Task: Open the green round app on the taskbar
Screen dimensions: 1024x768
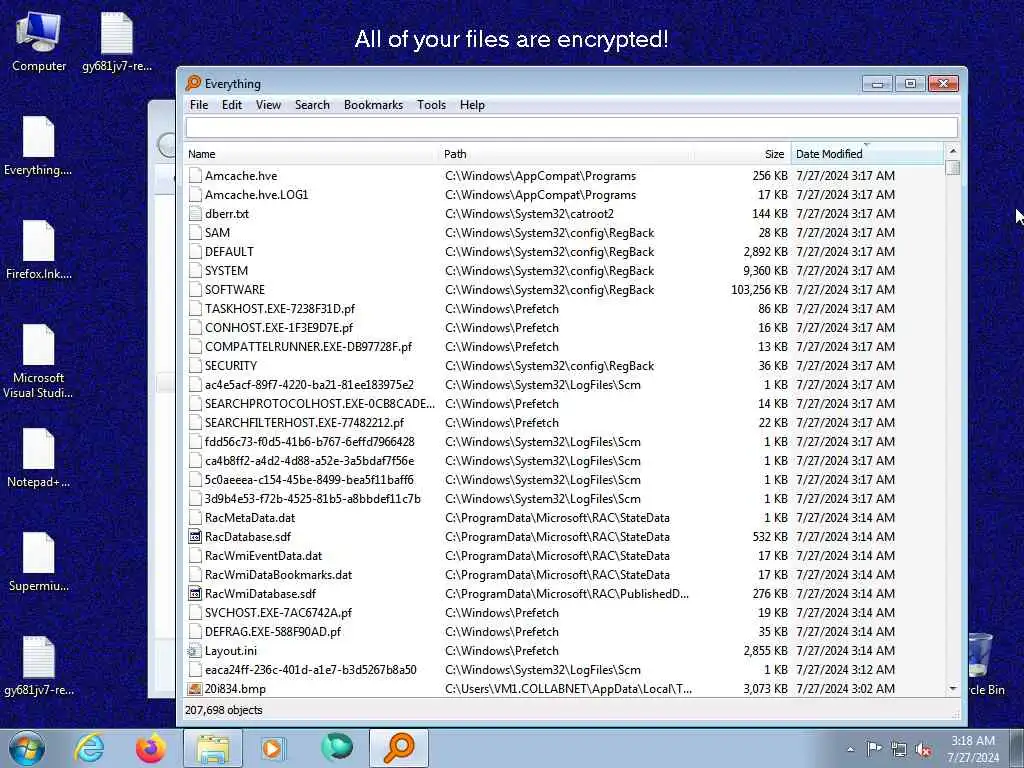Action: [336, 748]
